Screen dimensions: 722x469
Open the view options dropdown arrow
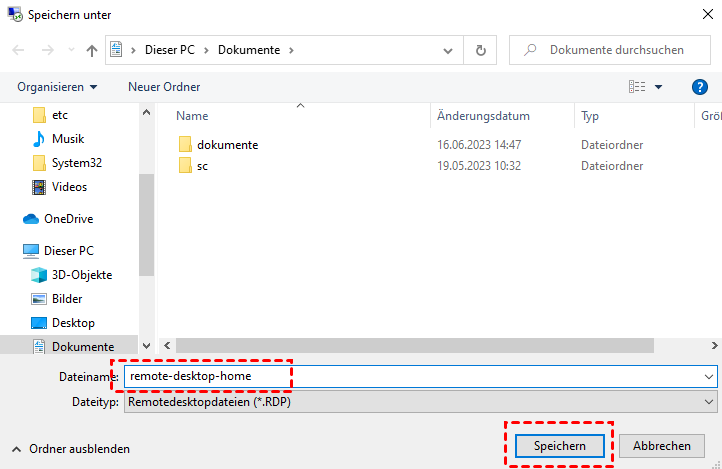[658, 87]
